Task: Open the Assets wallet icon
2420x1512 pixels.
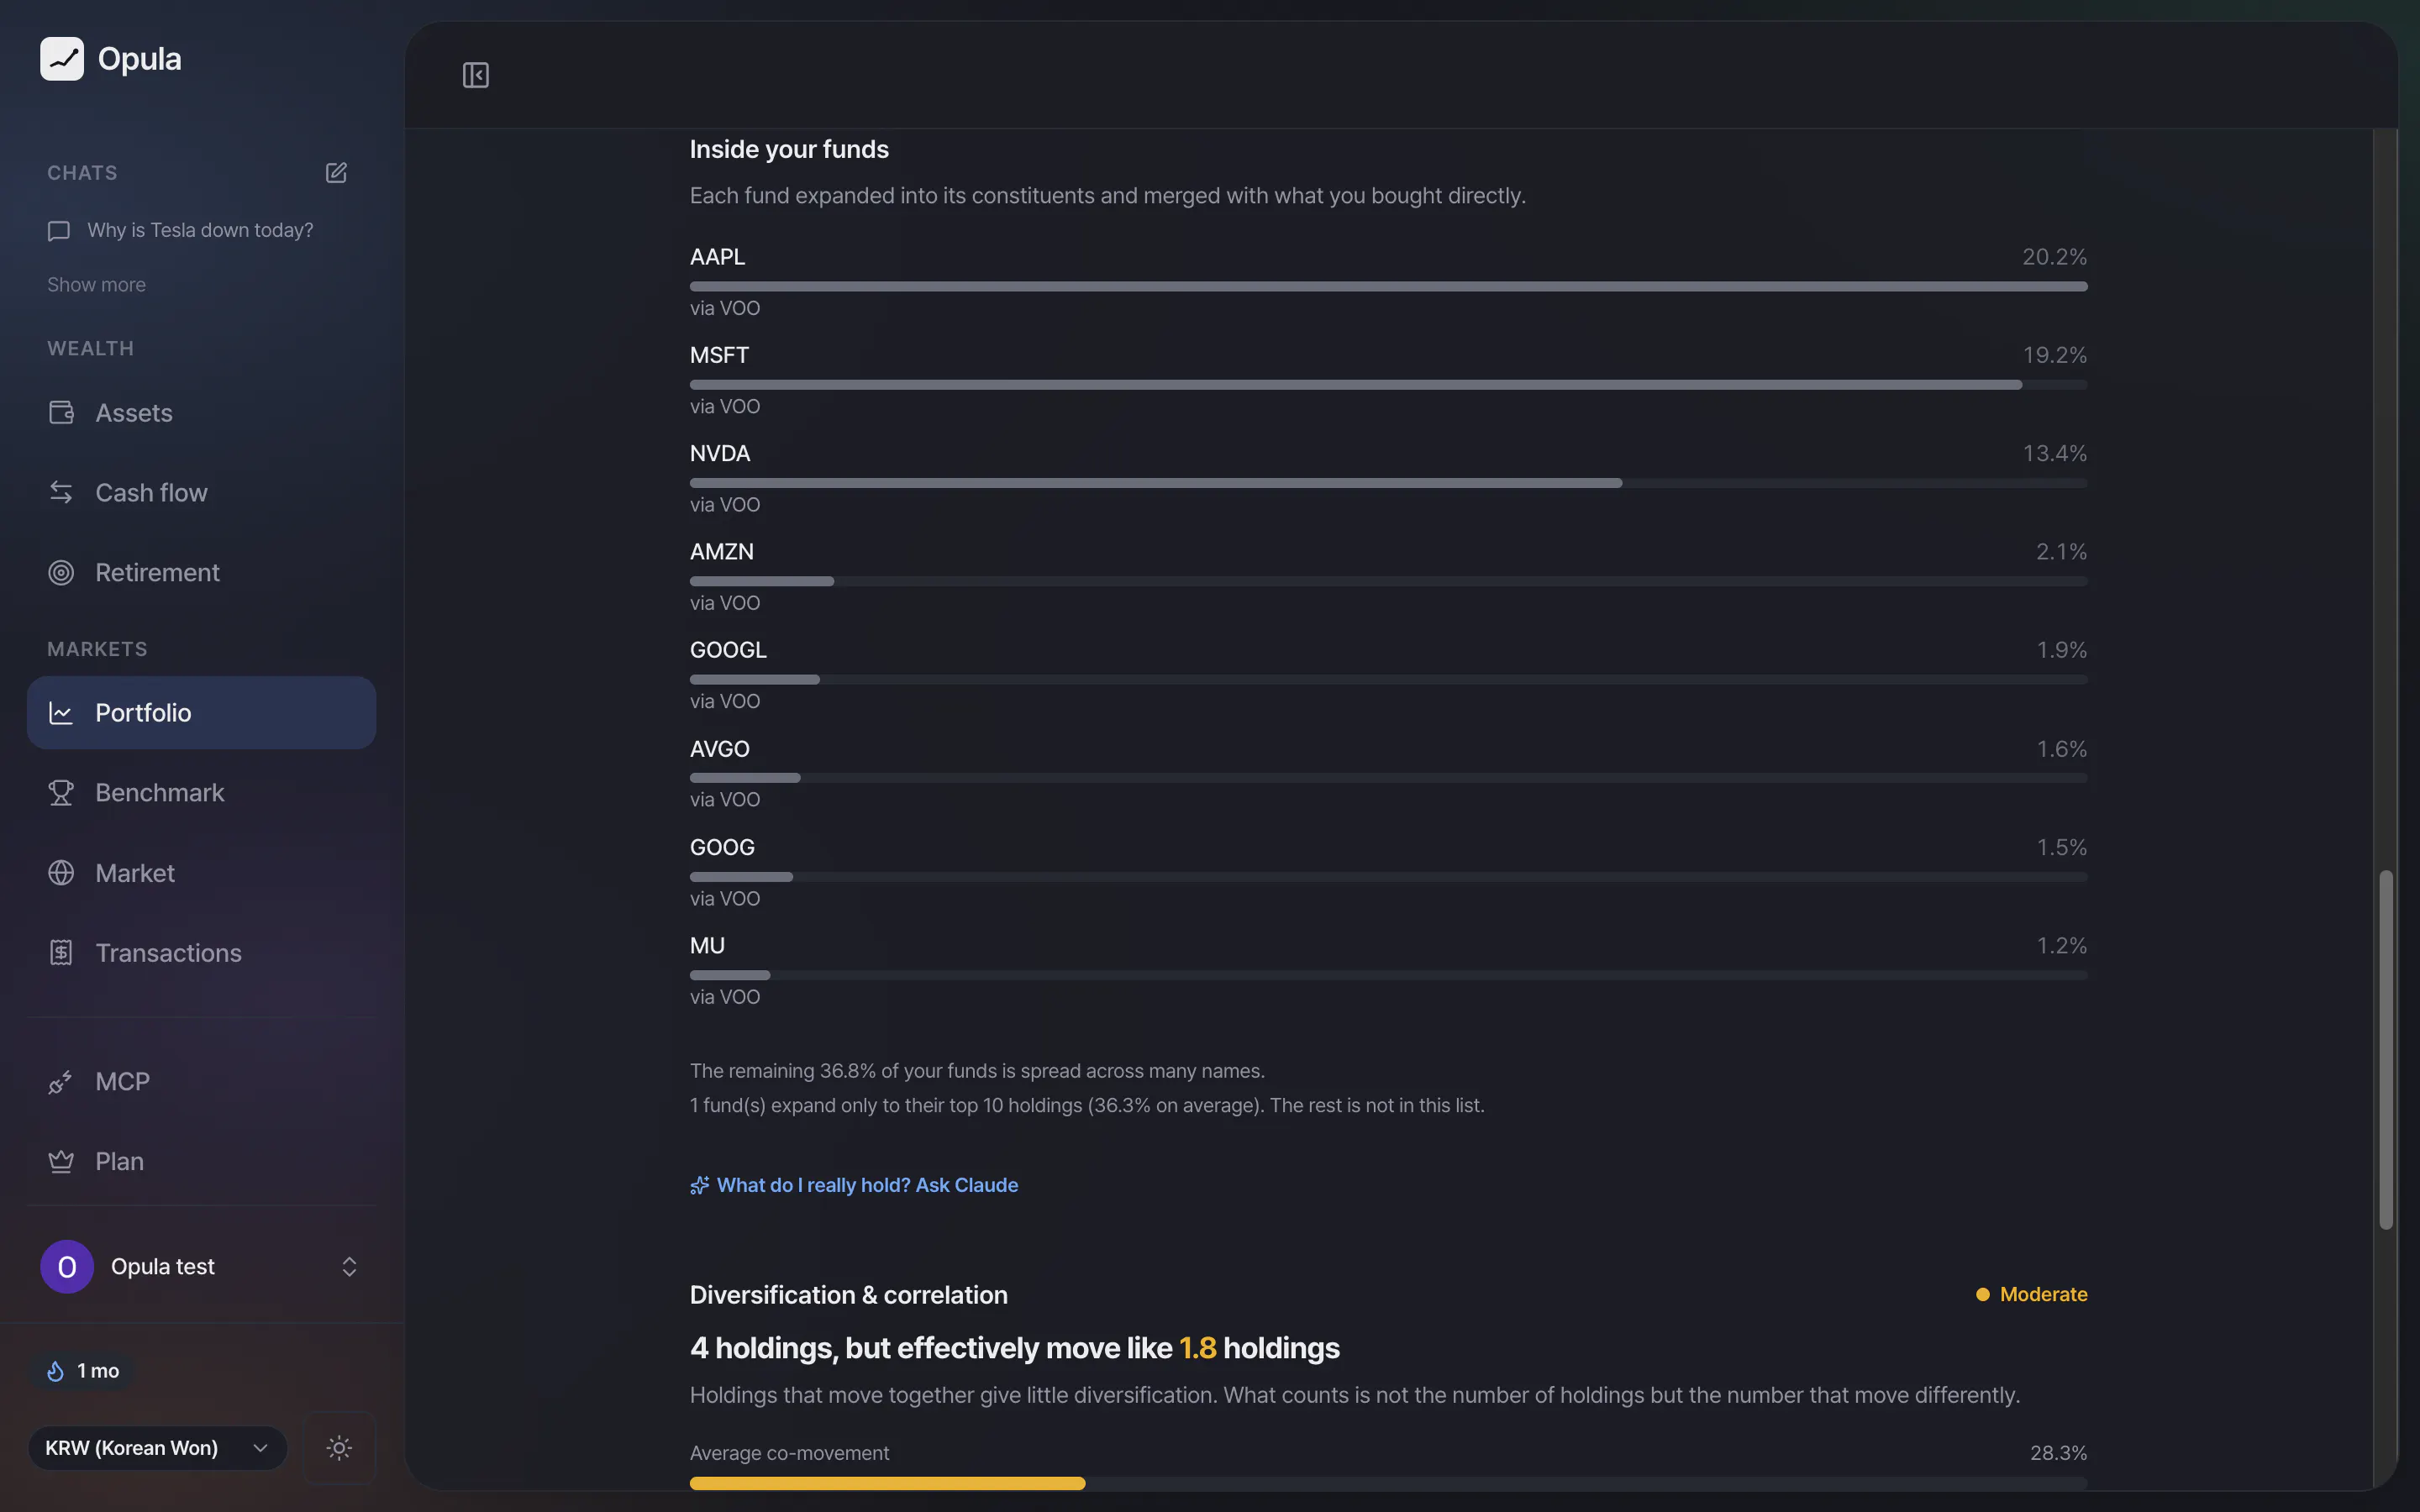Action: point(61,412)
